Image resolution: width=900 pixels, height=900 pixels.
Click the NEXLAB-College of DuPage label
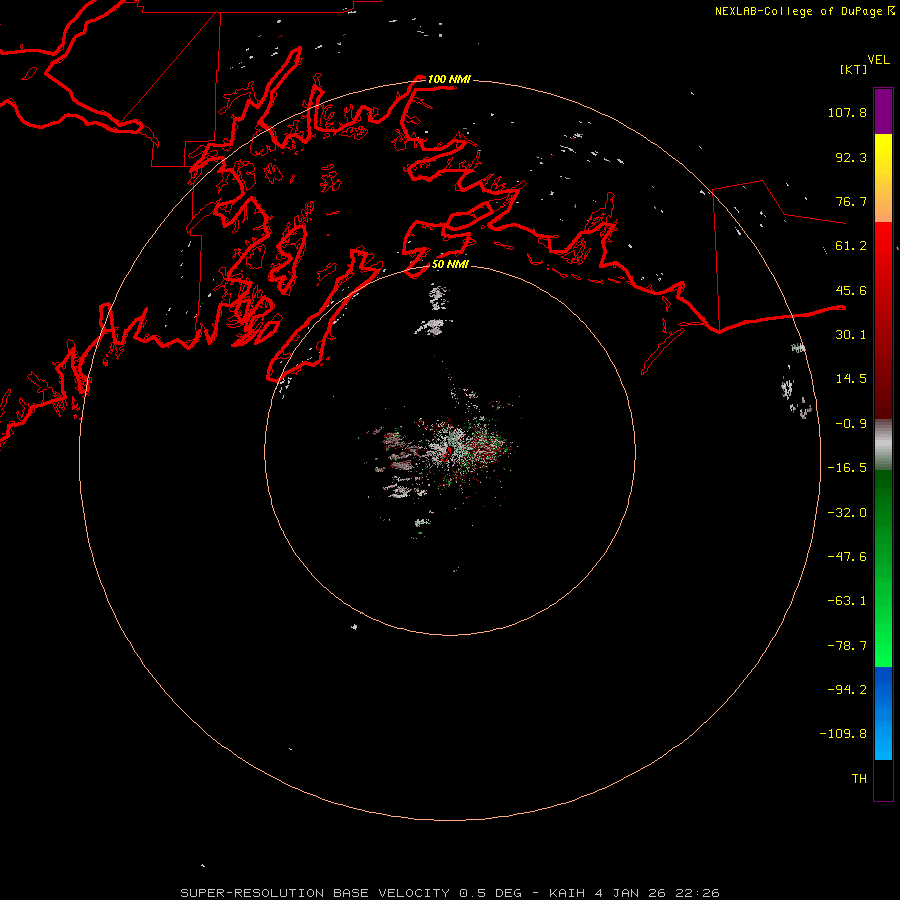coord(798,11)
